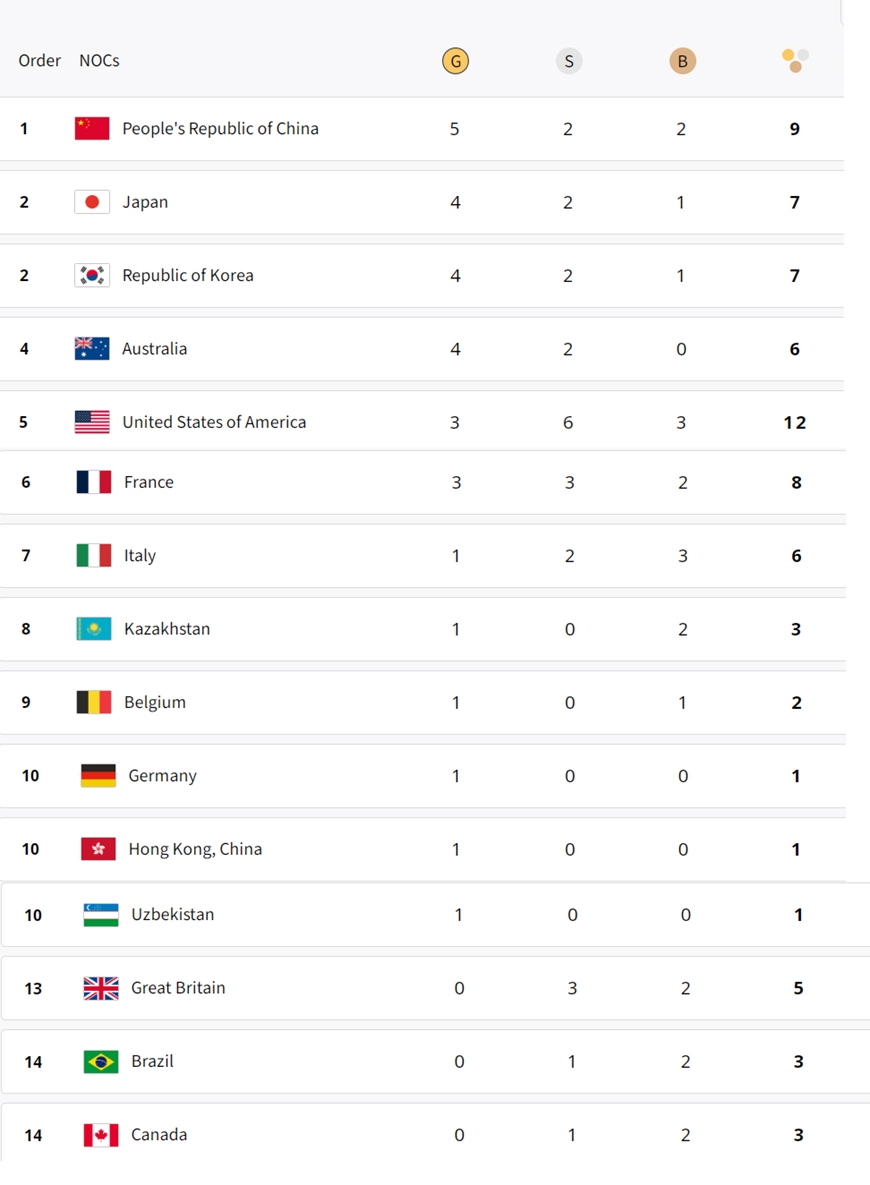Open the United States of America entry

(x=214, y=422)
